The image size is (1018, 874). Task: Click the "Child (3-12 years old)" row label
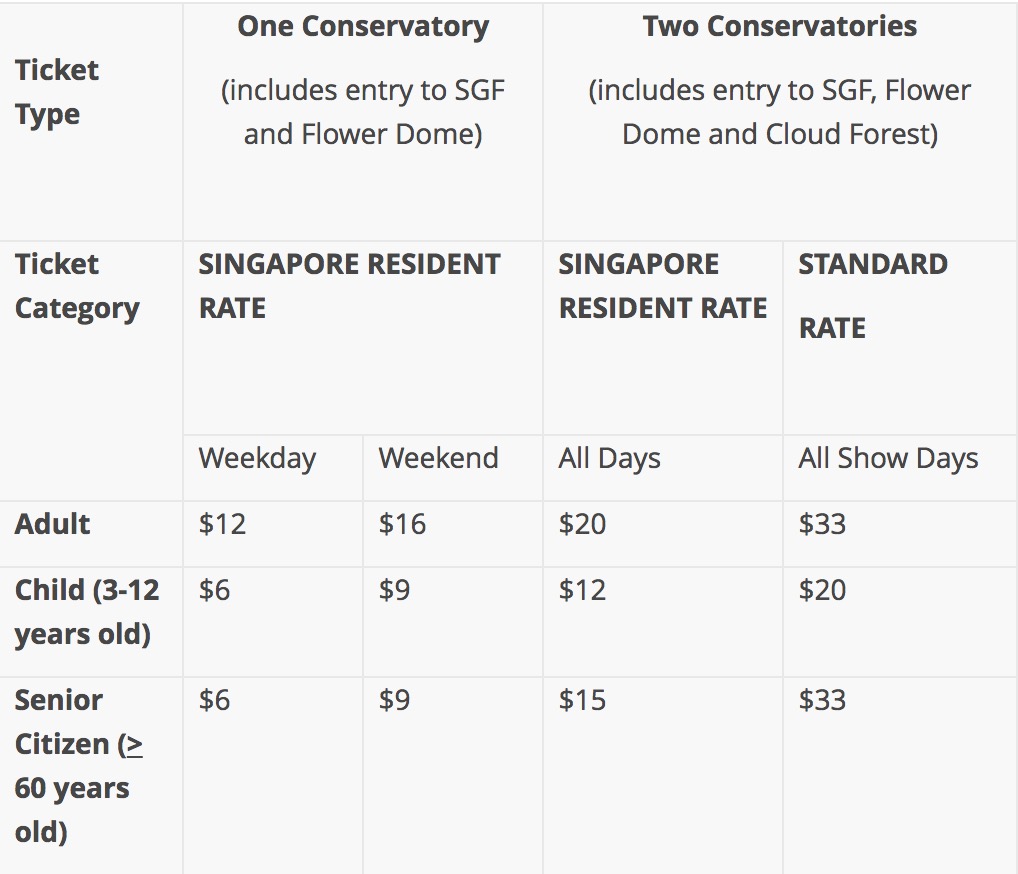click(87, 611)
